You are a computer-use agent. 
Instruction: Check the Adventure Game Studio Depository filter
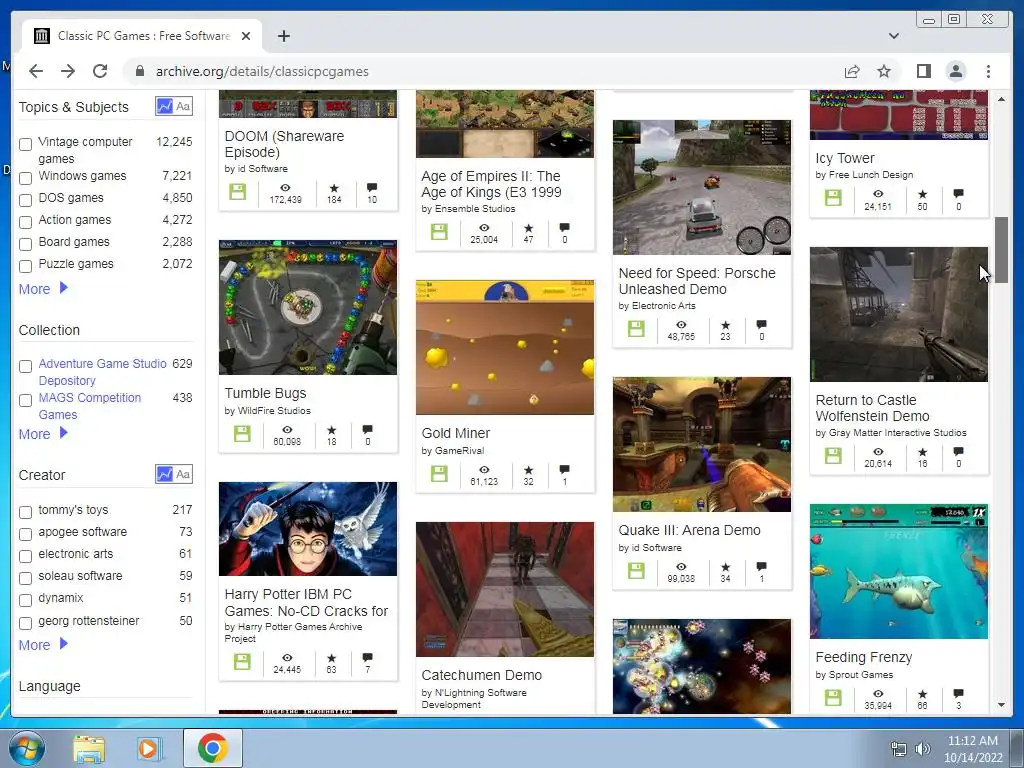[25, 366]
